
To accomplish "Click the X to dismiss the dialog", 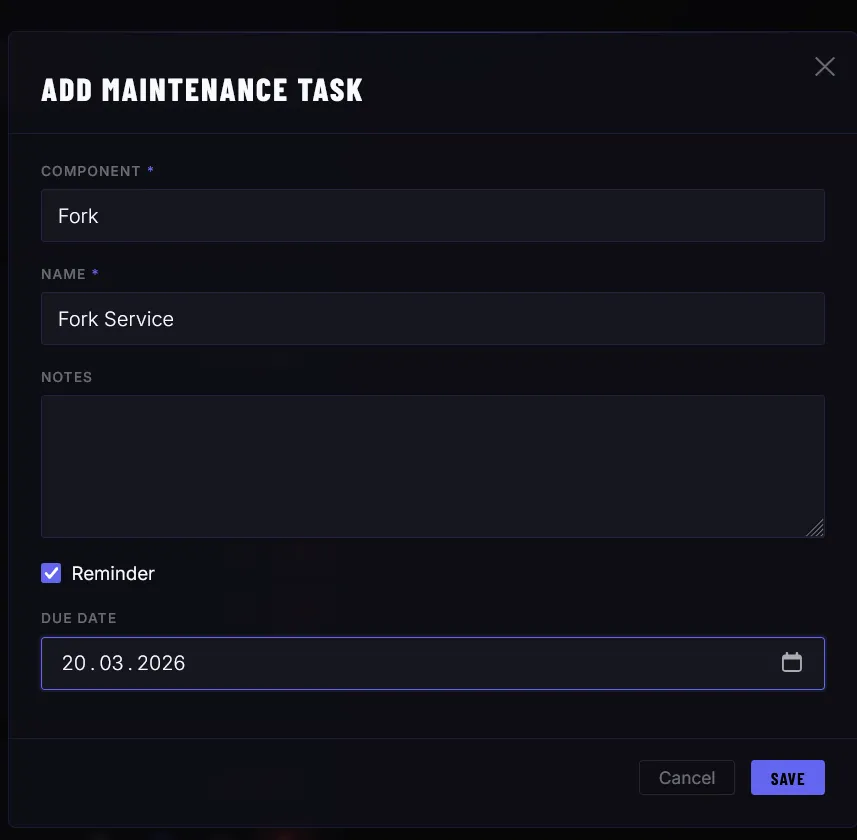I will coord(824,66).
